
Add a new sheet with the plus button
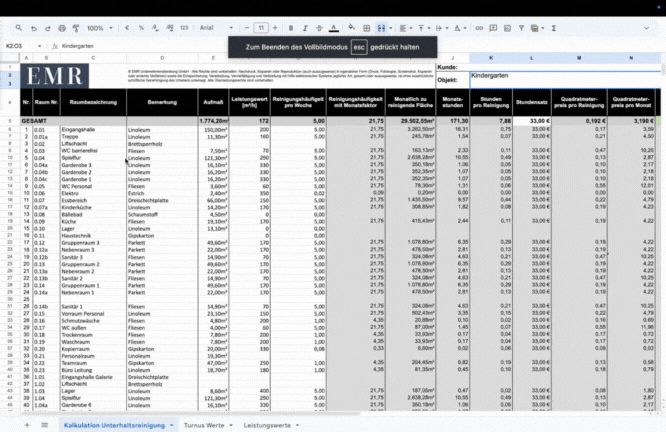pyautogui.click(x=25, y=425)
